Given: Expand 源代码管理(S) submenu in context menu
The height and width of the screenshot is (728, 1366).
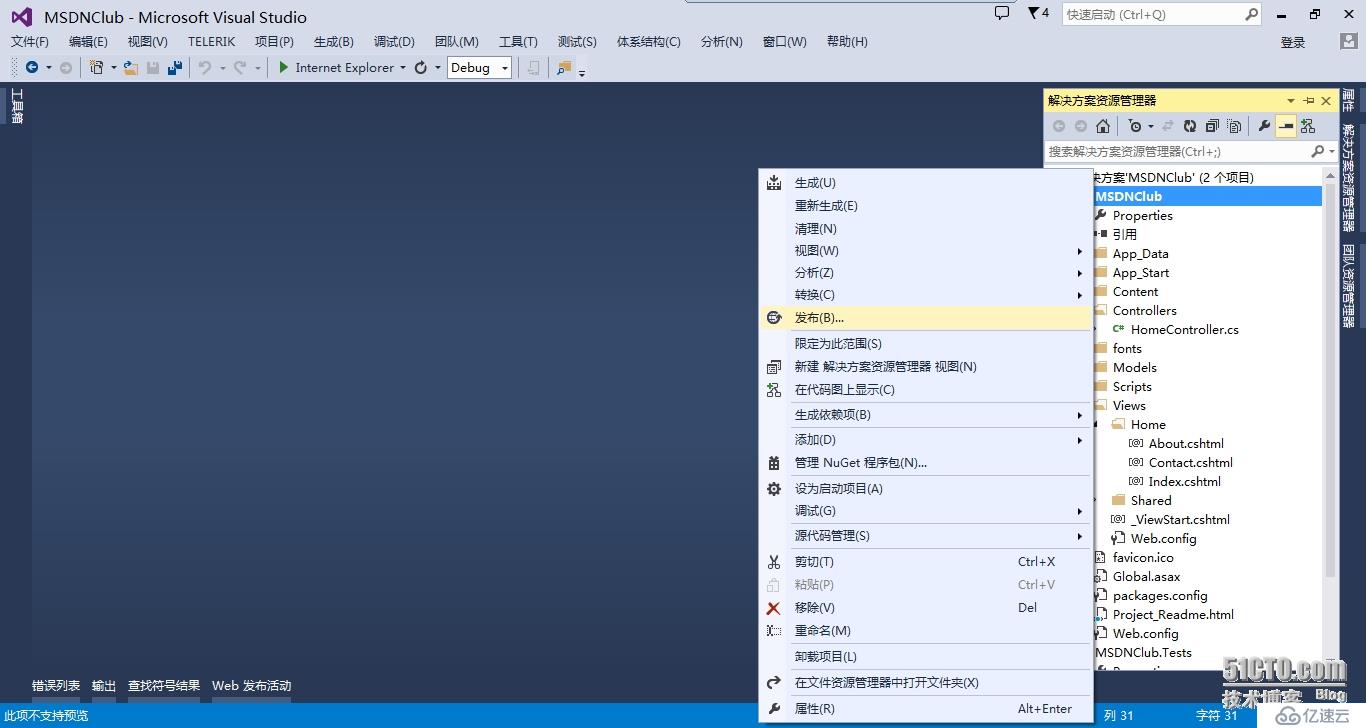Looking at the screenshot, I should coord(925,535).
